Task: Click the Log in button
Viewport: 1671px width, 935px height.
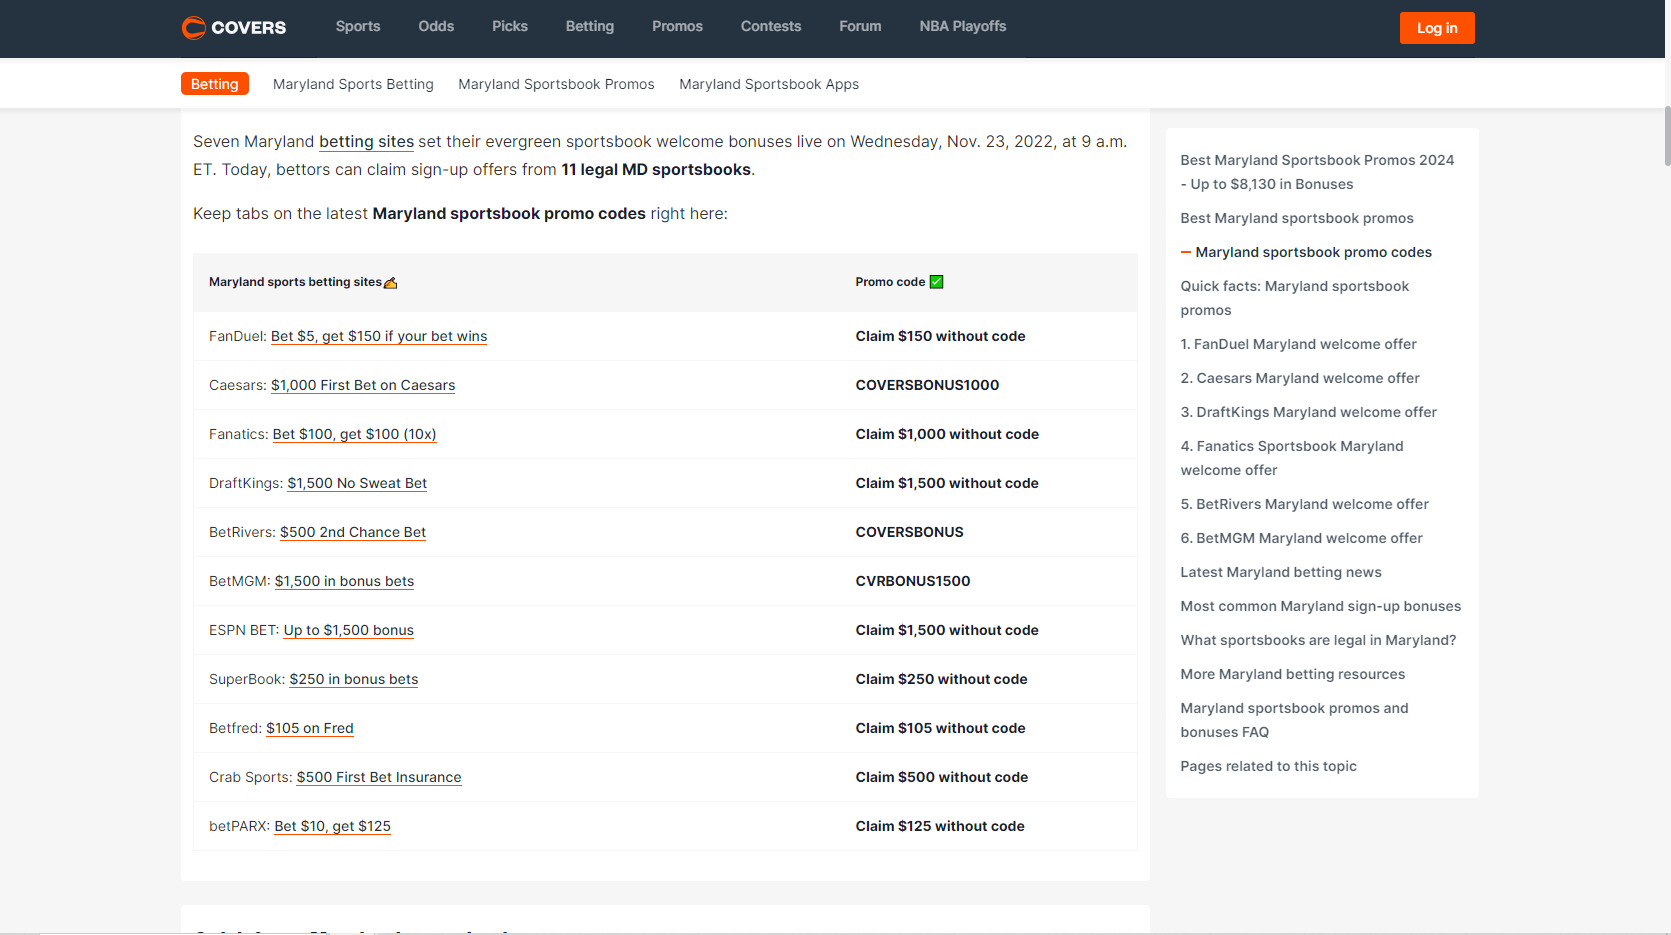Action: (x=1437, y=28)
